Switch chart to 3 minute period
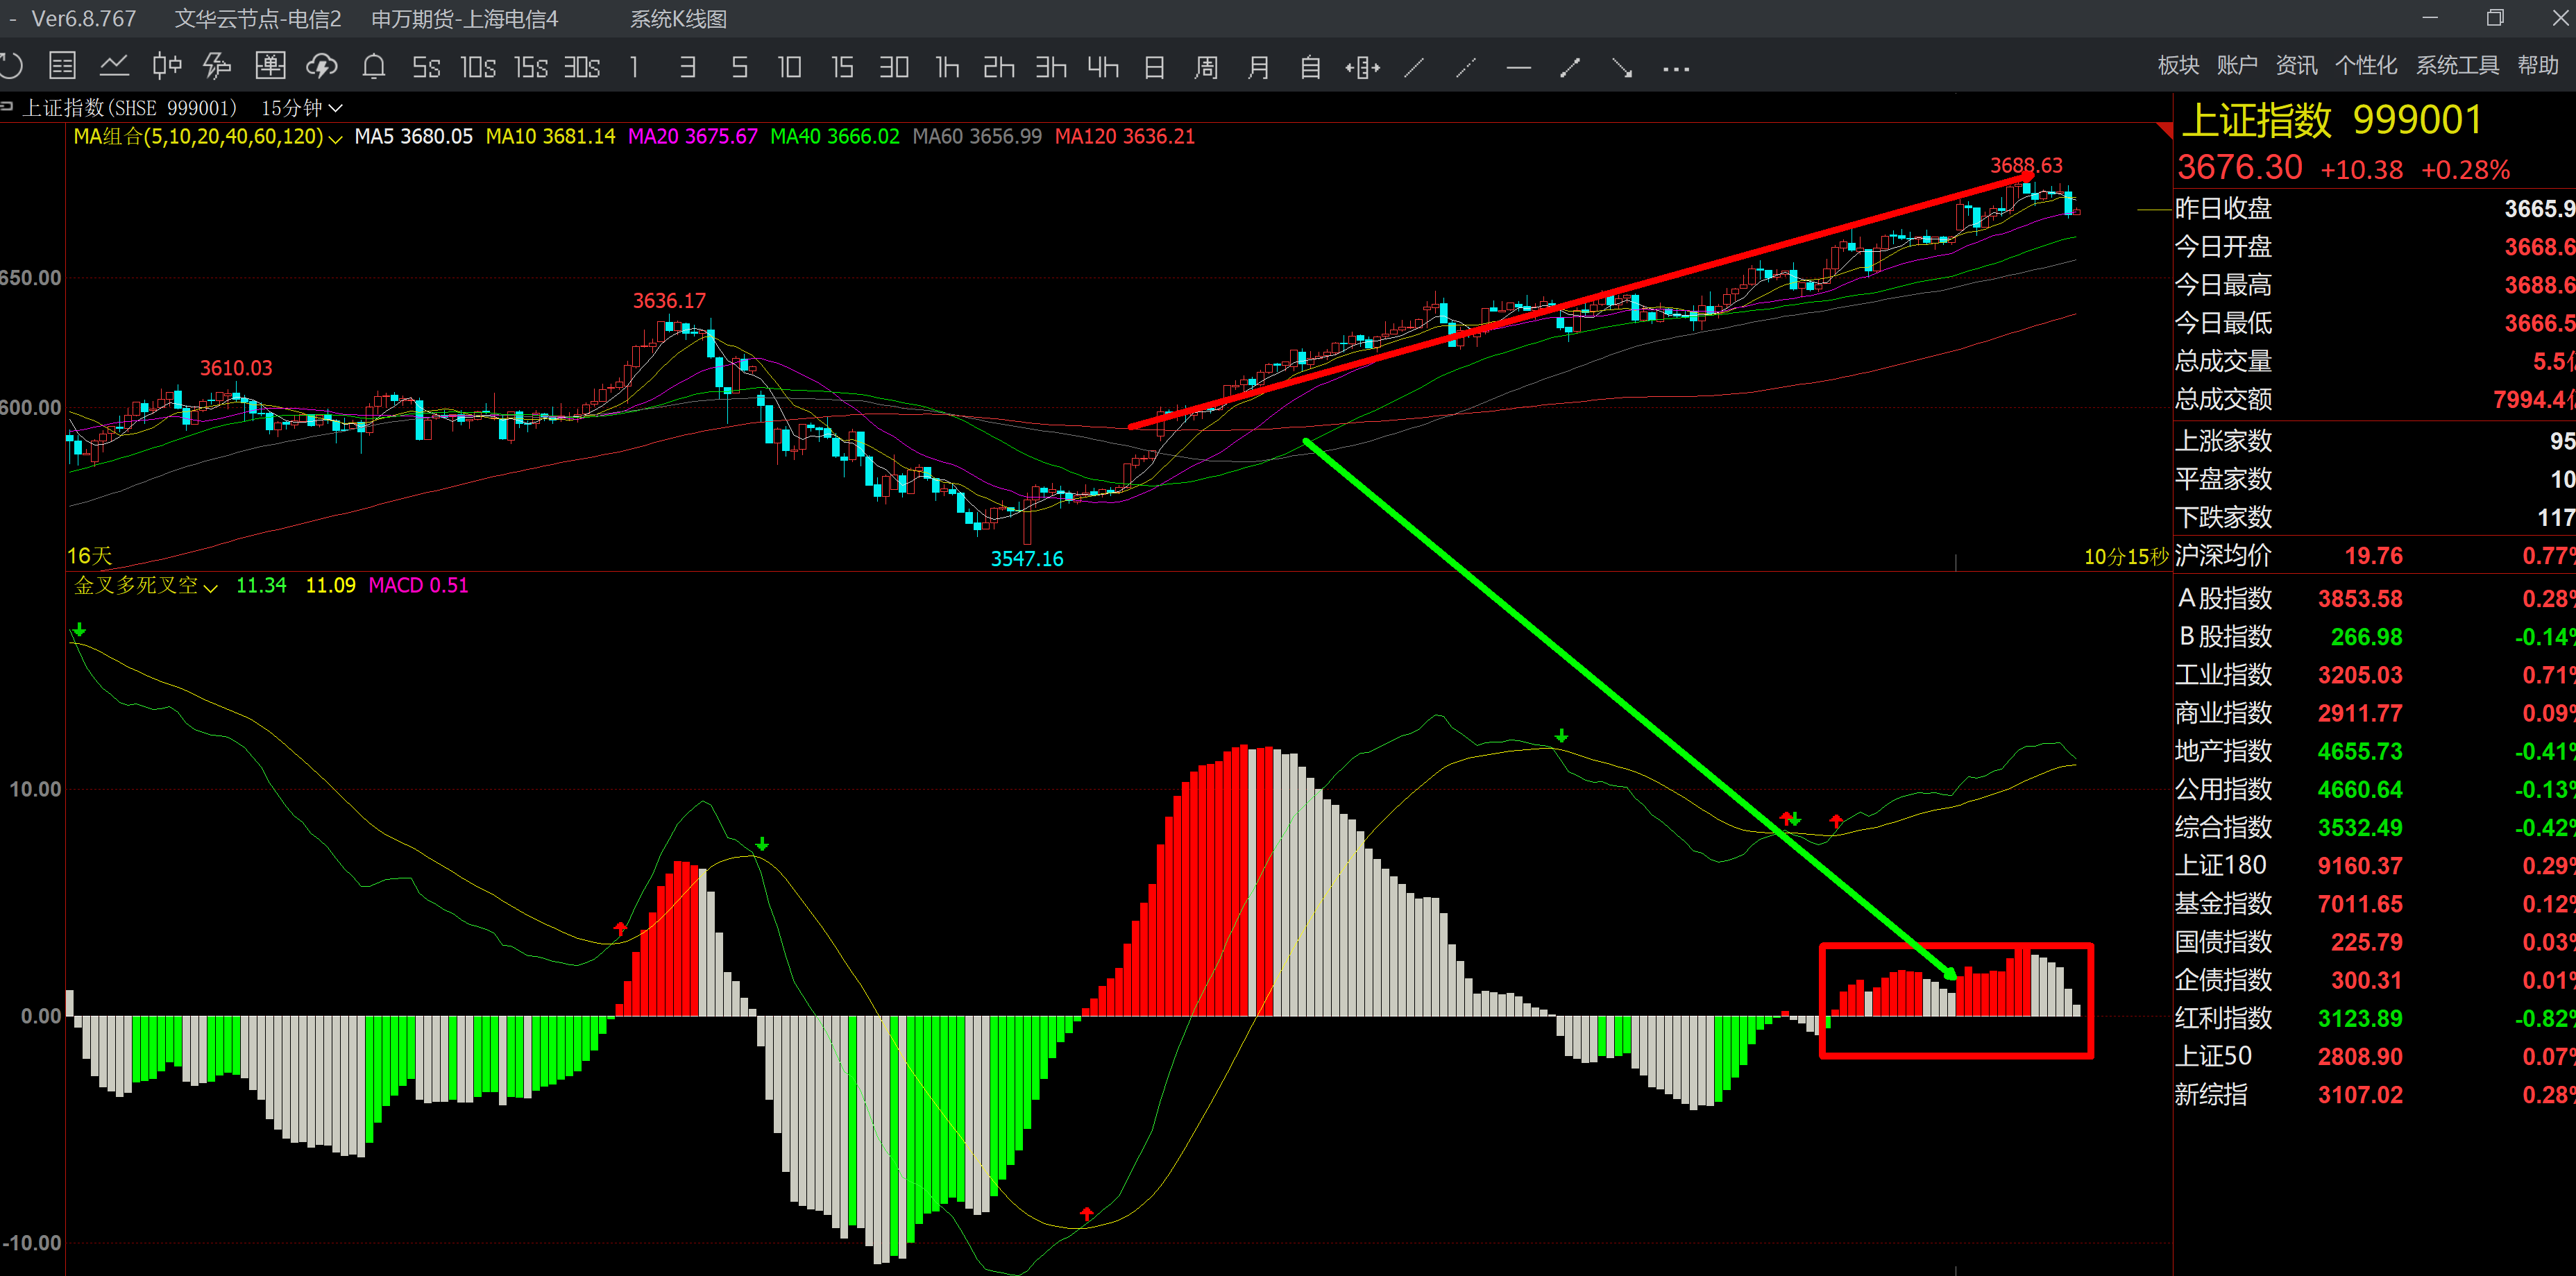 [687, 67]
